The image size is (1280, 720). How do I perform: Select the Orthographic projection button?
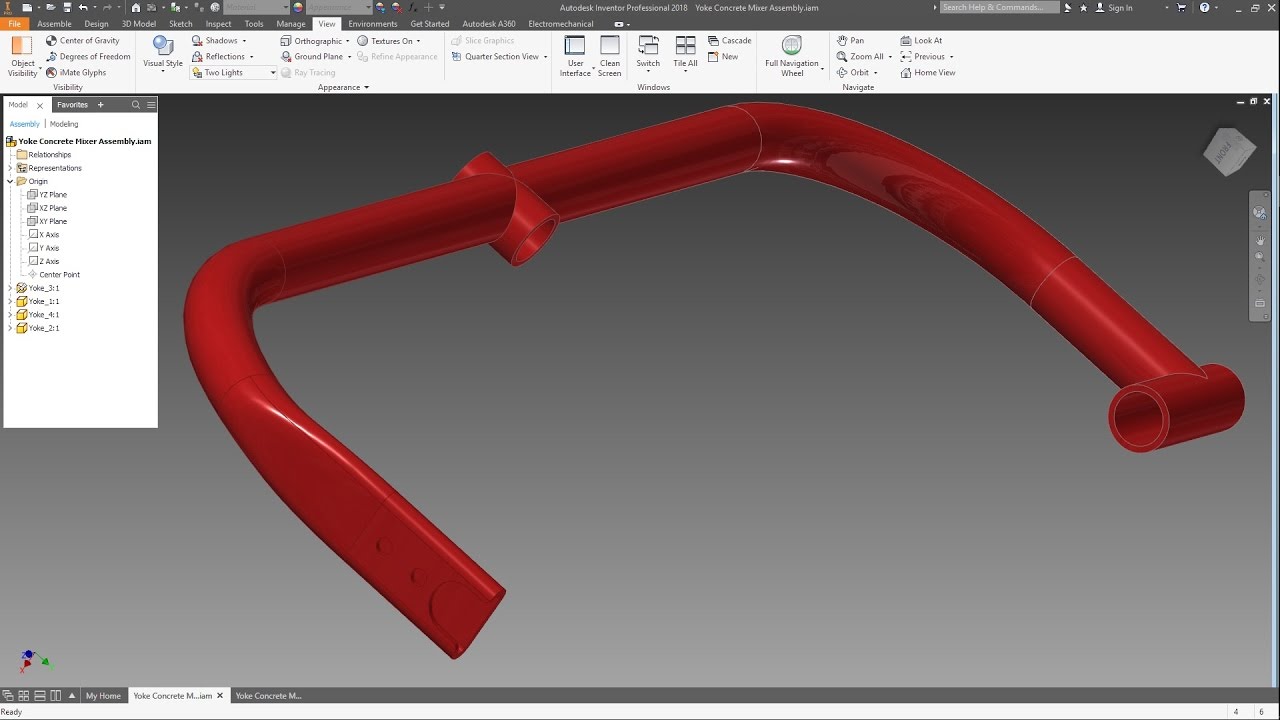point(311,41)
